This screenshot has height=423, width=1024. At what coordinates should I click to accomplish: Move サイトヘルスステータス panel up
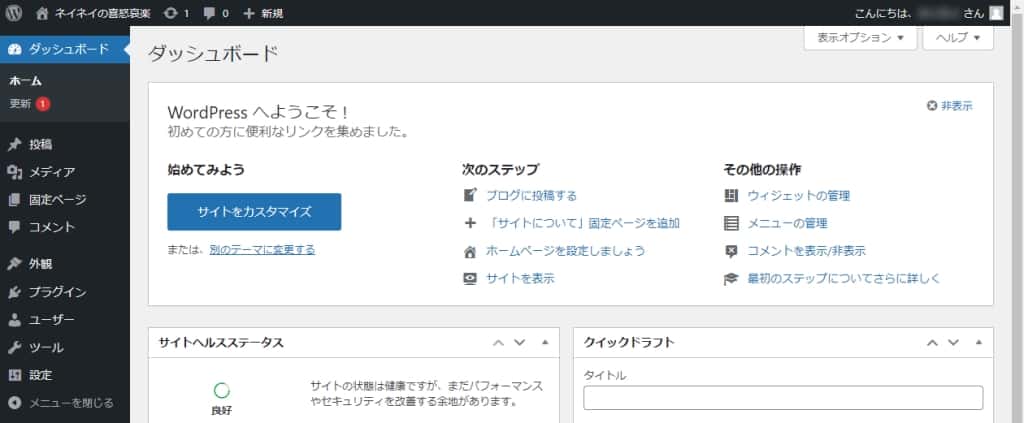pos(498,343)
